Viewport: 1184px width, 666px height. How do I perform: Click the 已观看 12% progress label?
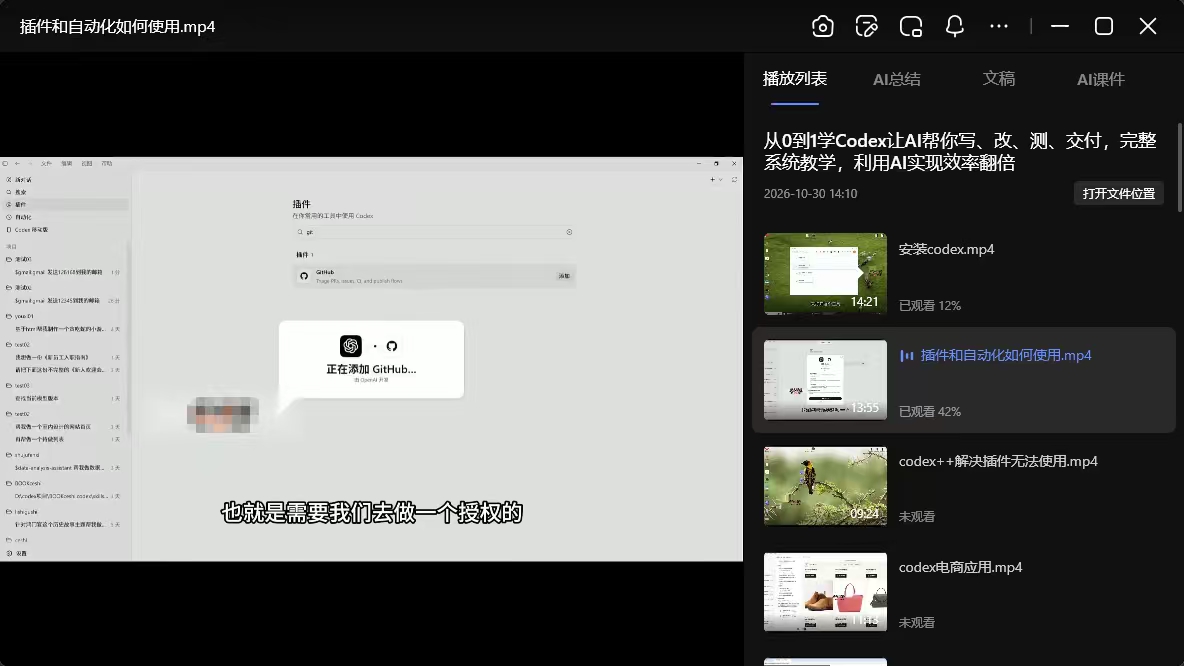point(930,306)
